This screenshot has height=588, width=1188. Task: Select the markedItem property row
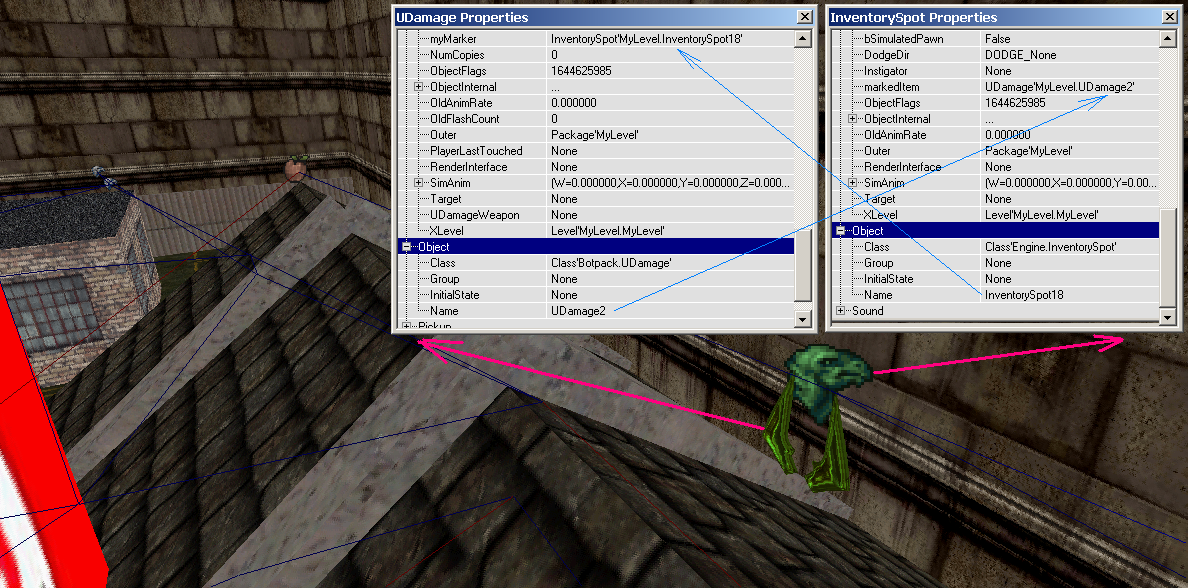pos(995,87)
